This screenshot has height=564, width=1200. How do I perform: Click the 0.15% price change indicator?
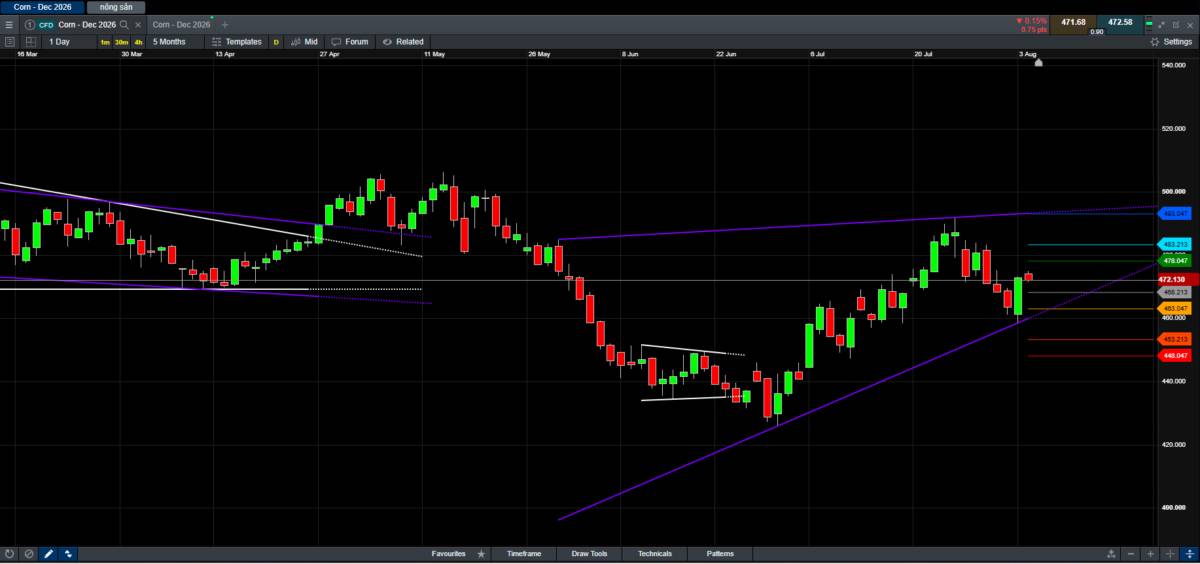pos(1031,20)
